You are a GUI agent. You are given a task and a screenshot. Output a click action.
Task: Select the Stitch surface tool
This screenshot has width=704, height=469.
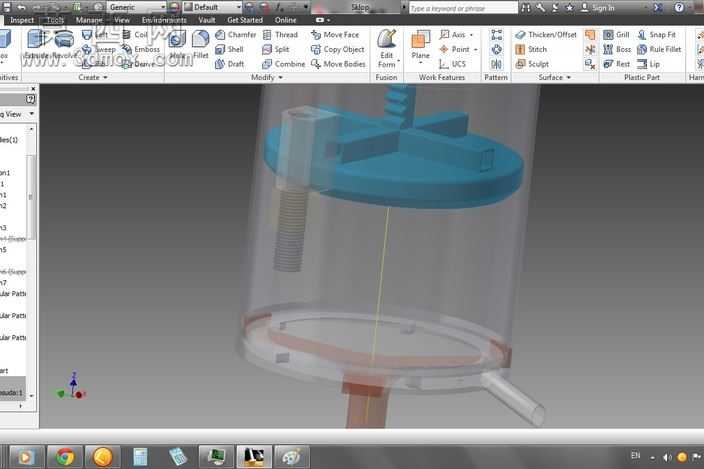point(531,49)
